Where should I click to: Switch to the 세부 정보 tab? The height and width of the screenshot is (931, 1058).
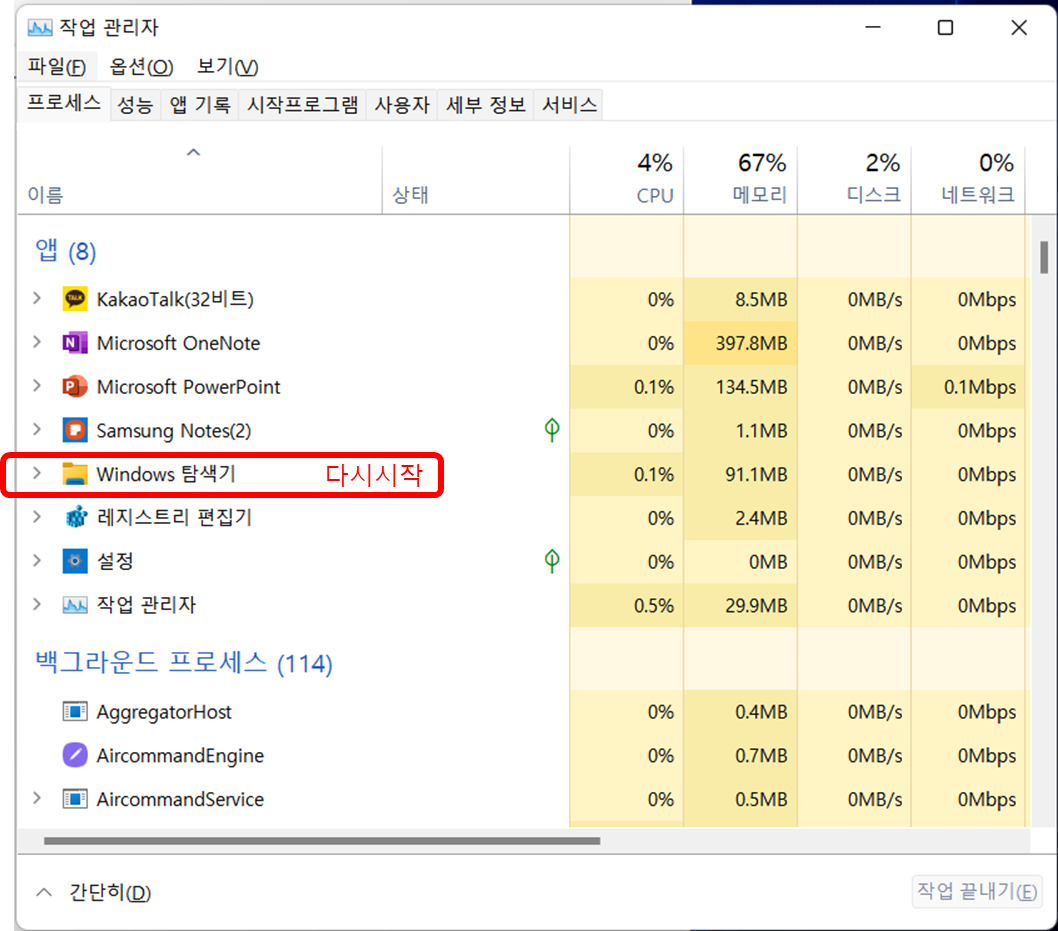click(x=485, y=105)
